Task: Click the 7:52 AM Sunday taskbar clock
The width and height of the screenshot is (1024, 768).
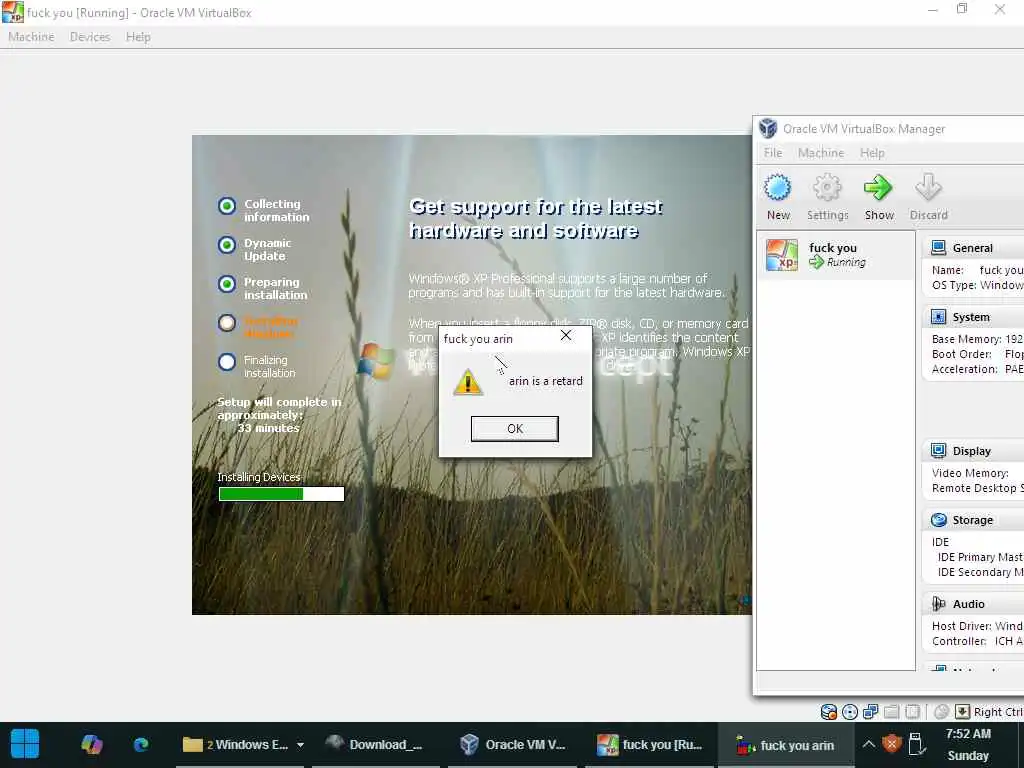Action: click(968, 744)
